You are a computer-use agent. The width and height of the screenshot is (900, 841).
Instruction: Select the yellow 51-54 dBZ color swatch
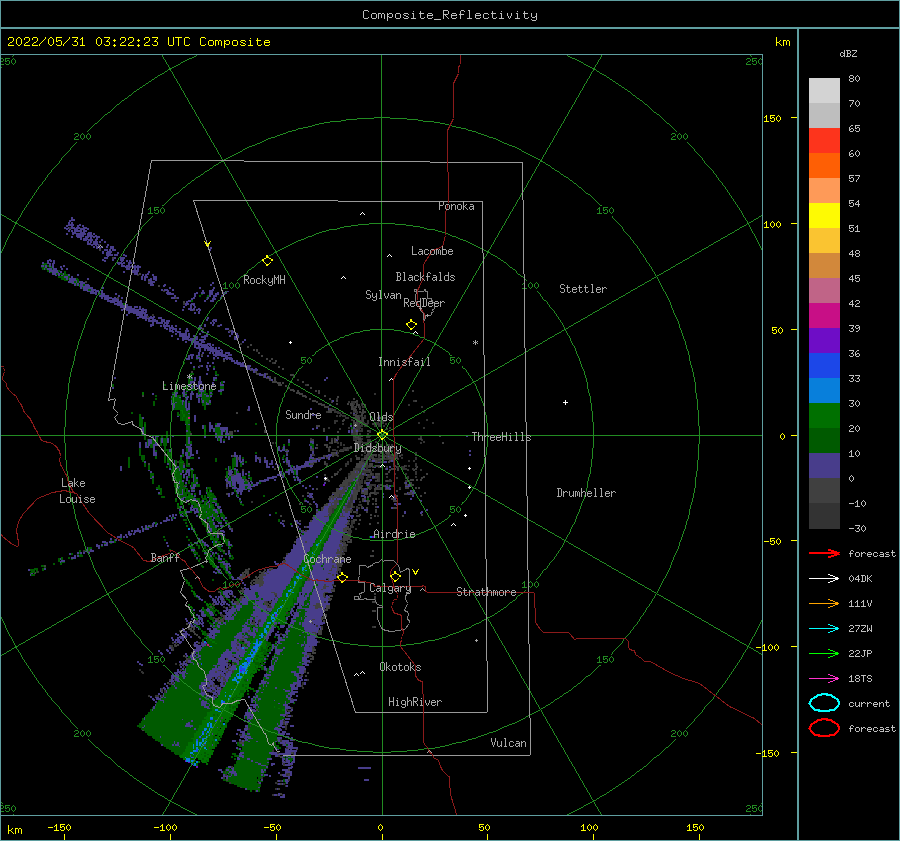coord(824,216)
